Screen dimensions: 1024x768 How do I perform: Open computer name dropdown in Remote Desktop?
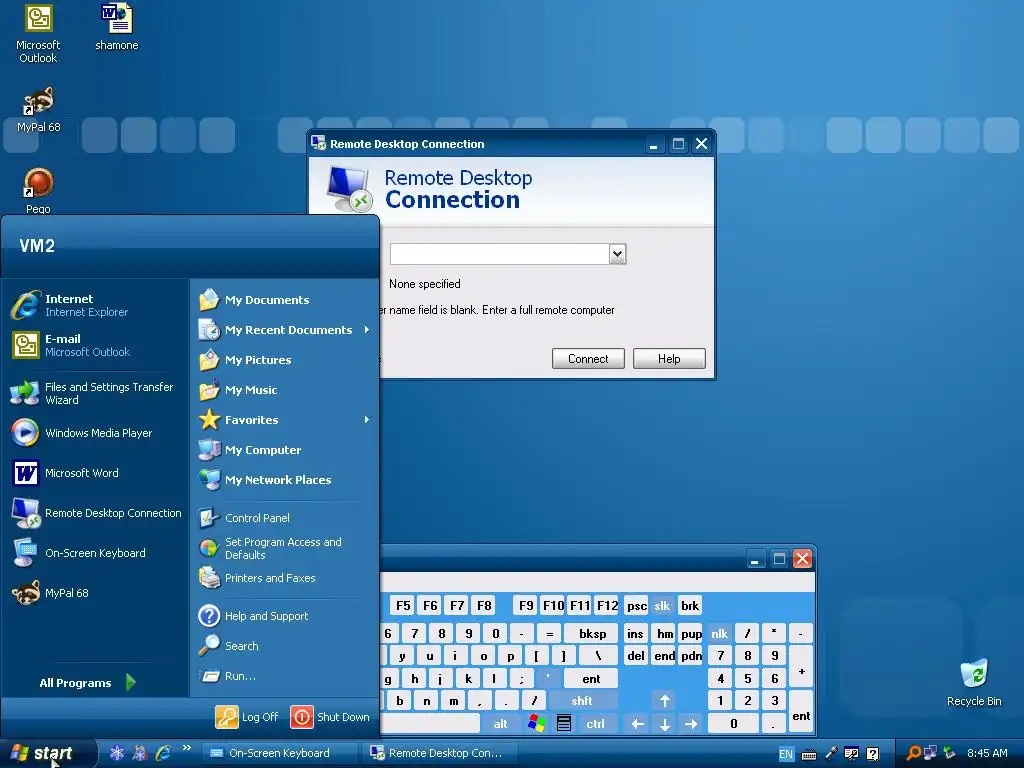point(617,254)
